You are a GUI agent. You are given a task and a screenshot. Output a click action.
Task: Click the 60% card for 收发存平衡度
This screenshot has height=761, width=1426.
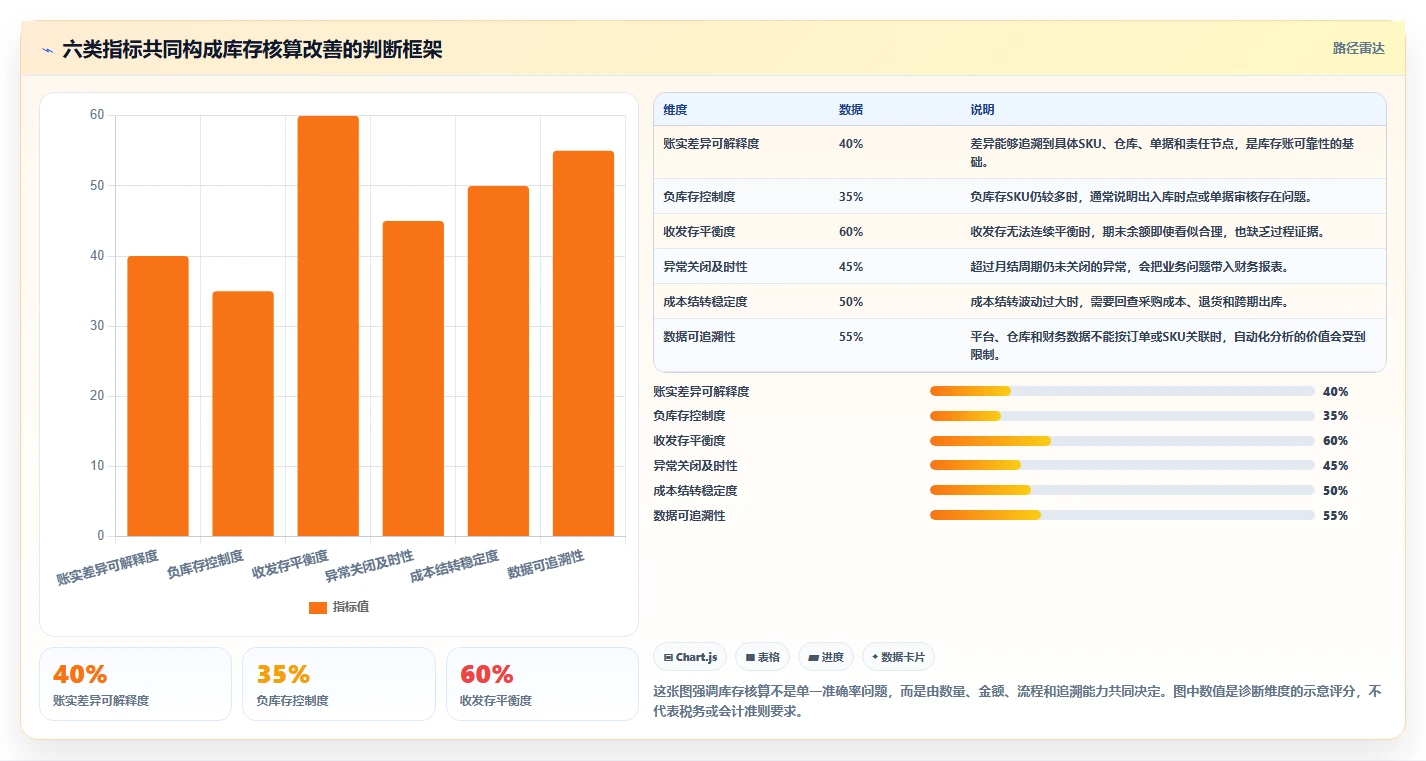click(x=542, y=684)
